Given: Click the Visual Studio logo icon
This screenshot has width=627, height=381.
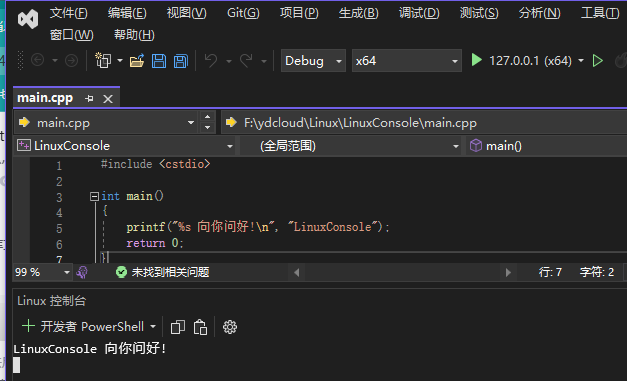Looking at the screenshot, I should pos(28,19).
